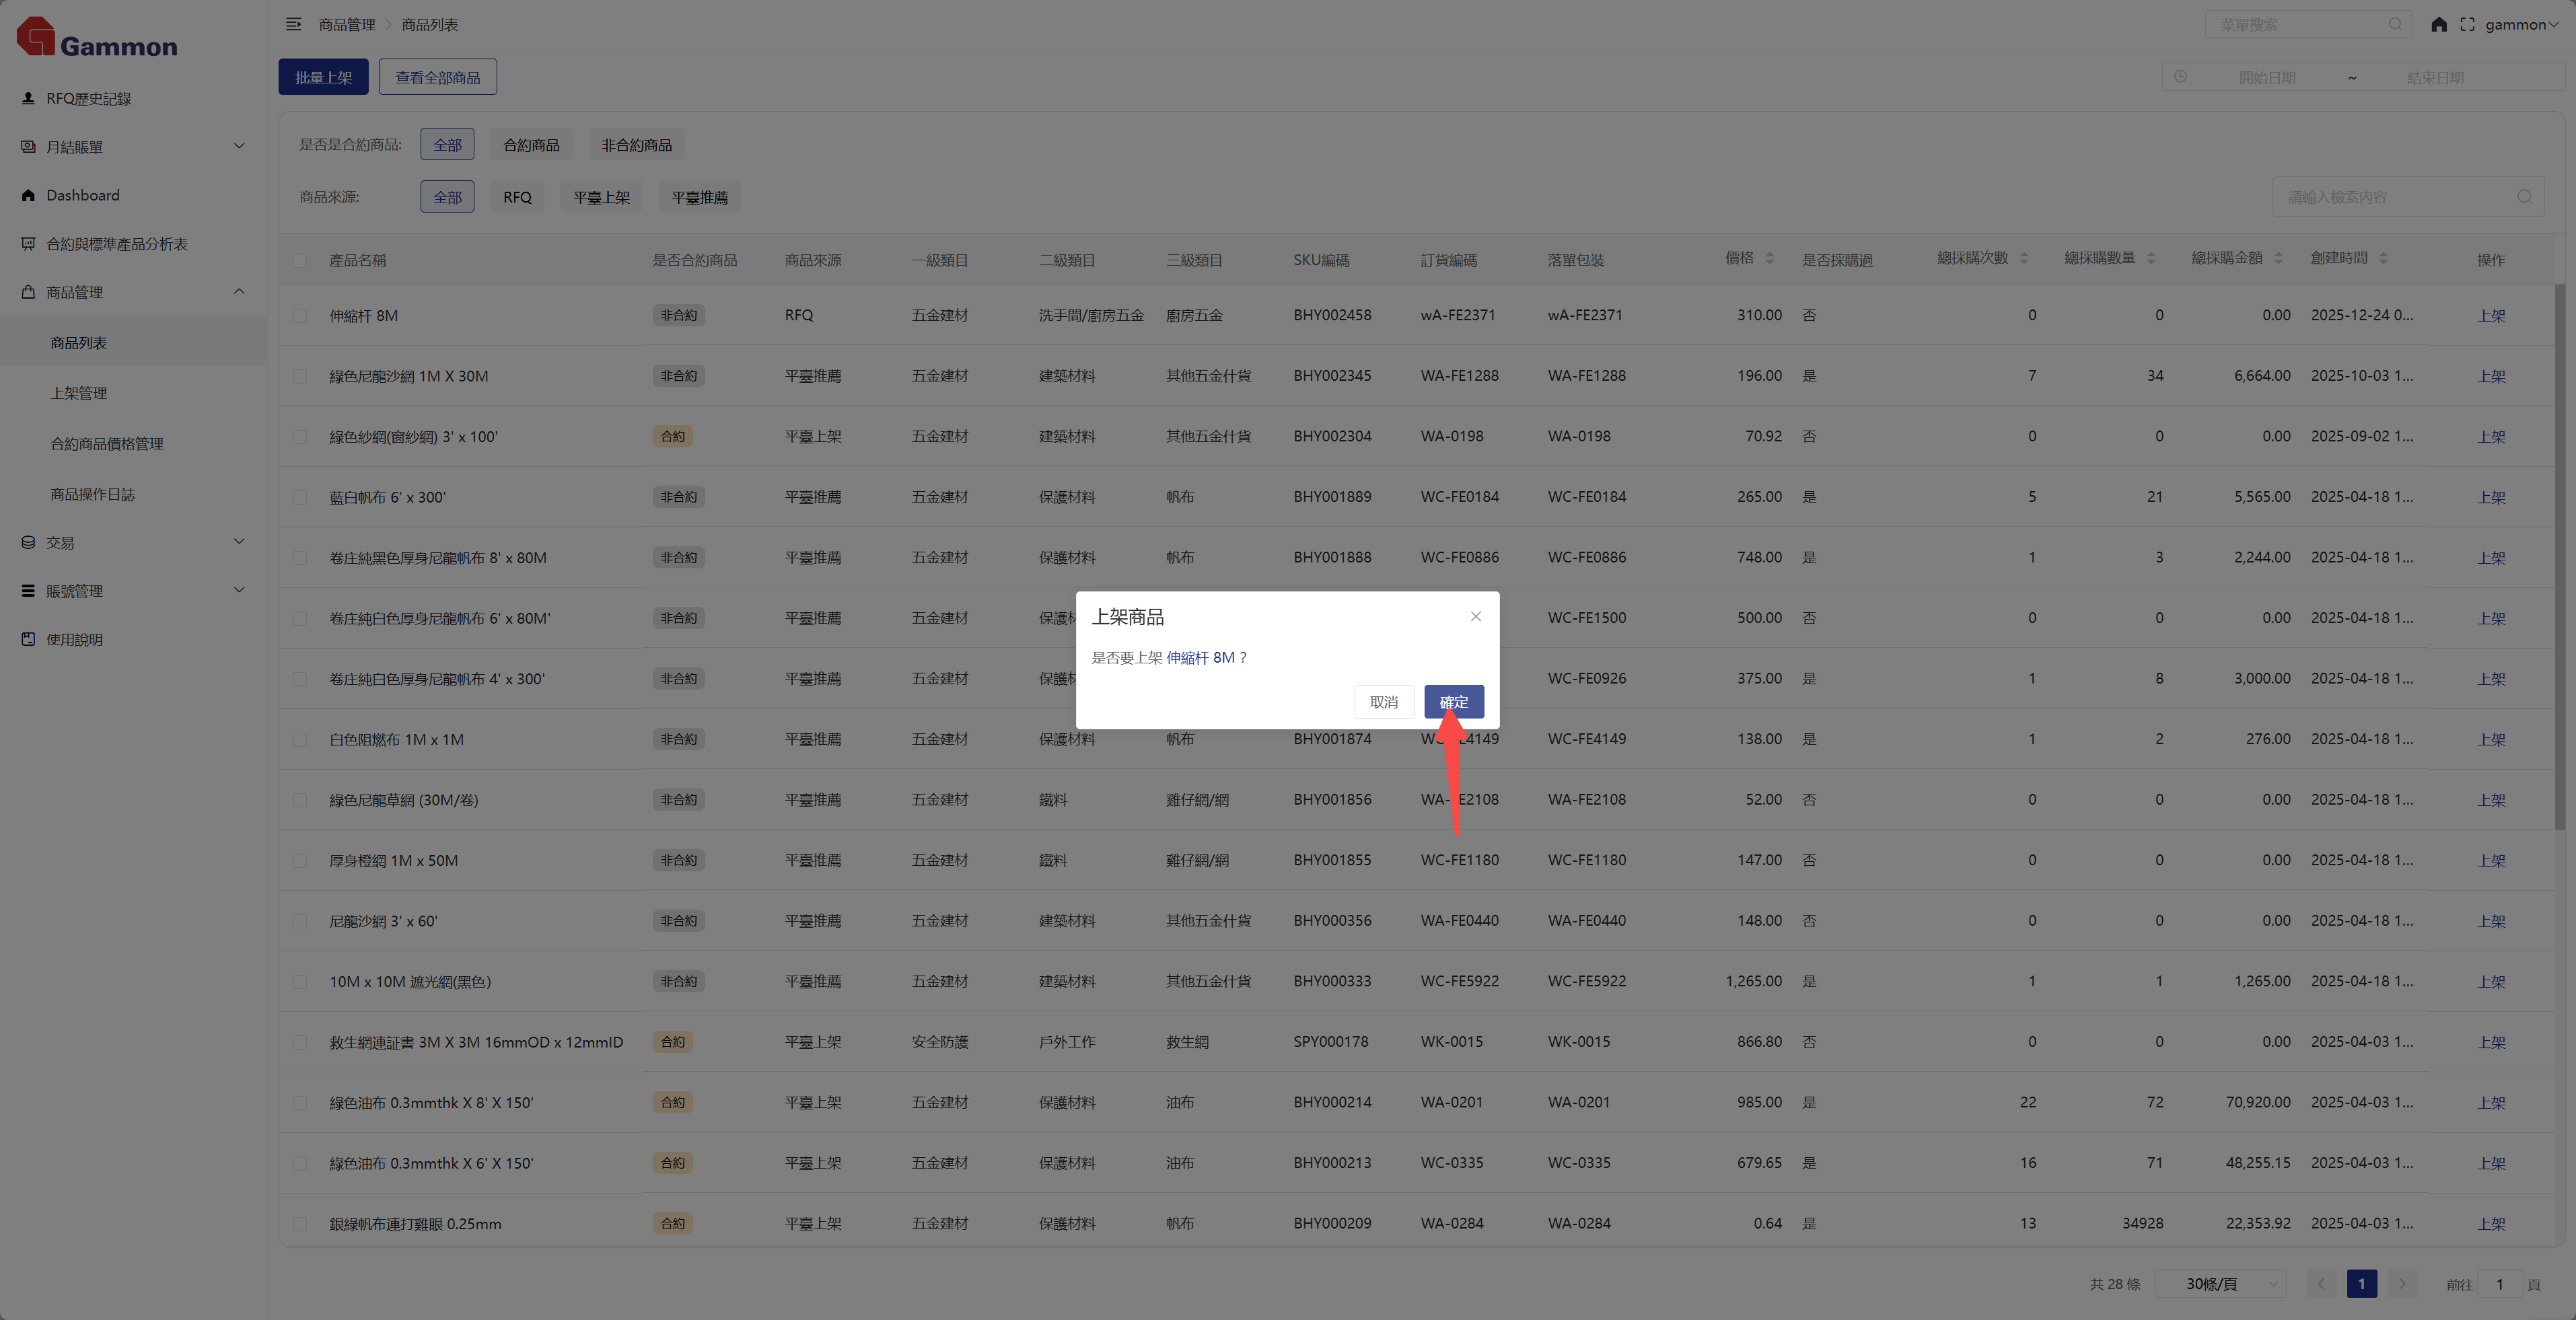
Task: Select checkbox for 綠色尼龍沙網 1M X 30M
Action: [300, 376]
